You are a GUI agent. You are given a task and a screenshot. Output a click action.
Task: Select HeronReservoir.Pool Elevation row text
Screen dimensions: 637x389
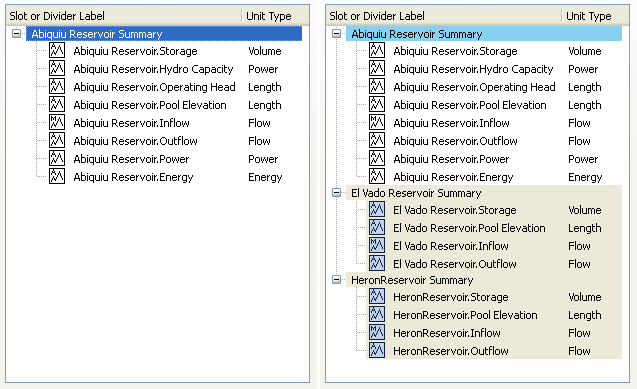tap(465, 315)
